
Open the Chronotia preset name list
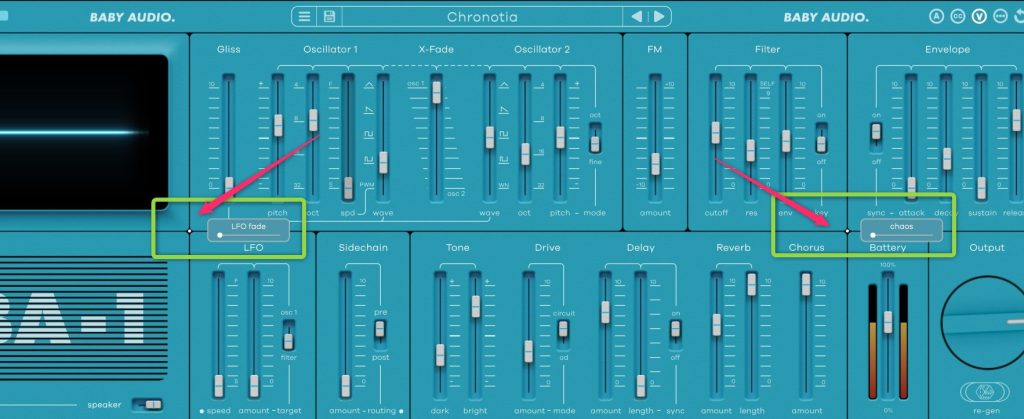click(x=483, y=16)
